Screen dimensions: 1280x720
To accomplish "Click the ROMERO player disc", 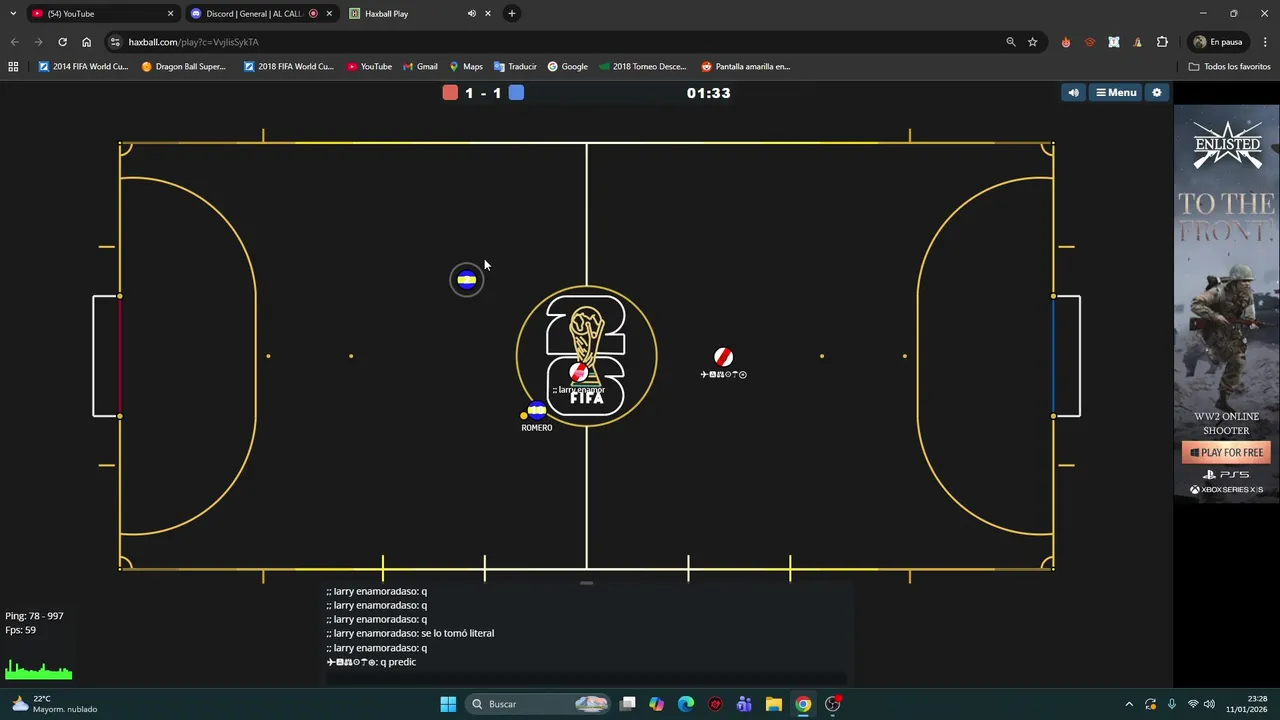I will click(537, 410).
